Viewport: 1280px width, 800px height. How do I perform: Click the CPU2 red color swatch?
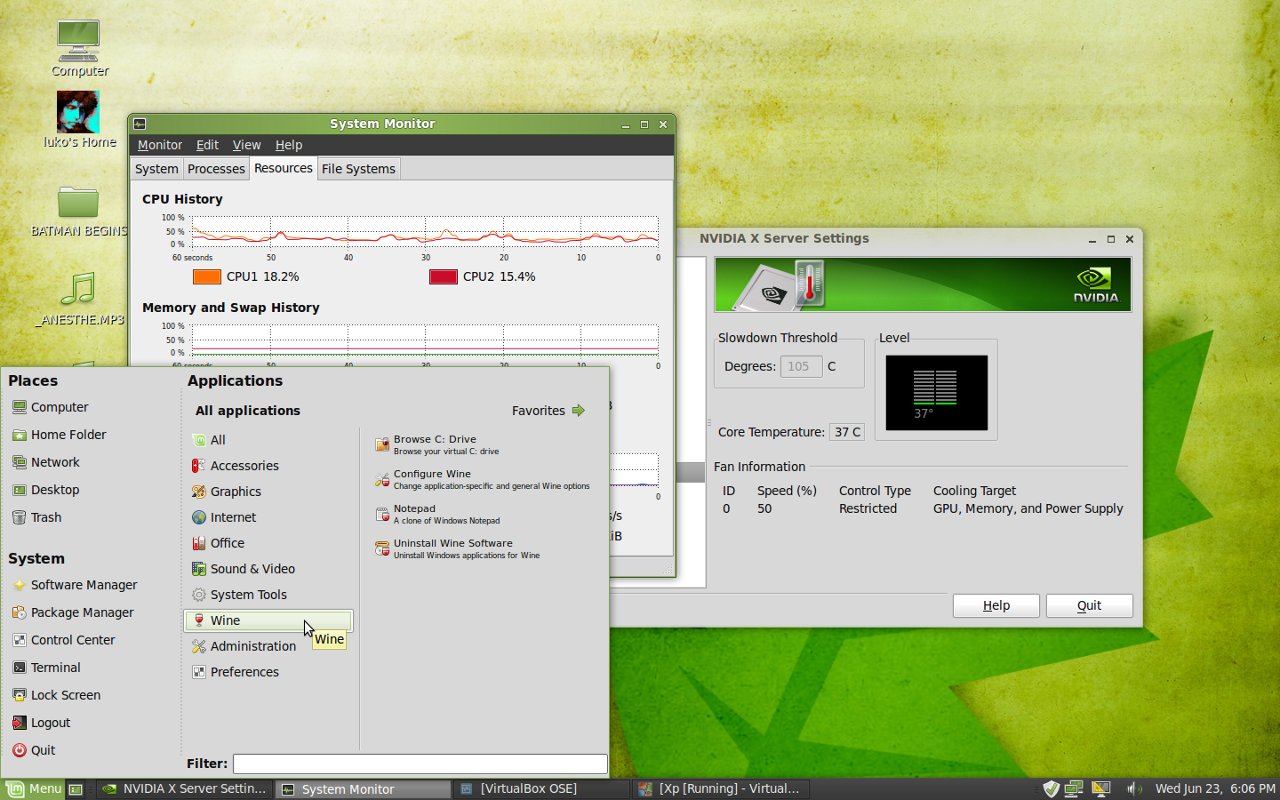443,277
